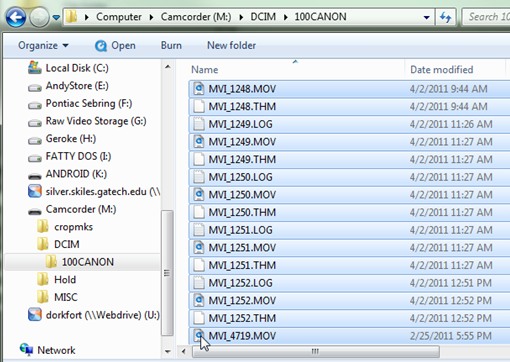Select Camcorder (M:) in the address path
Image resolution: width=510 pixels, height=362 pixels.
click(196, 17)
